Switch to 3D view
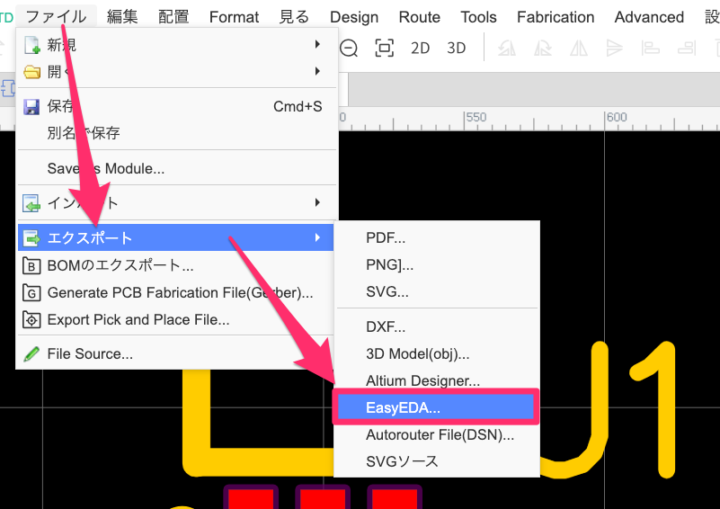 click(456, 48)
